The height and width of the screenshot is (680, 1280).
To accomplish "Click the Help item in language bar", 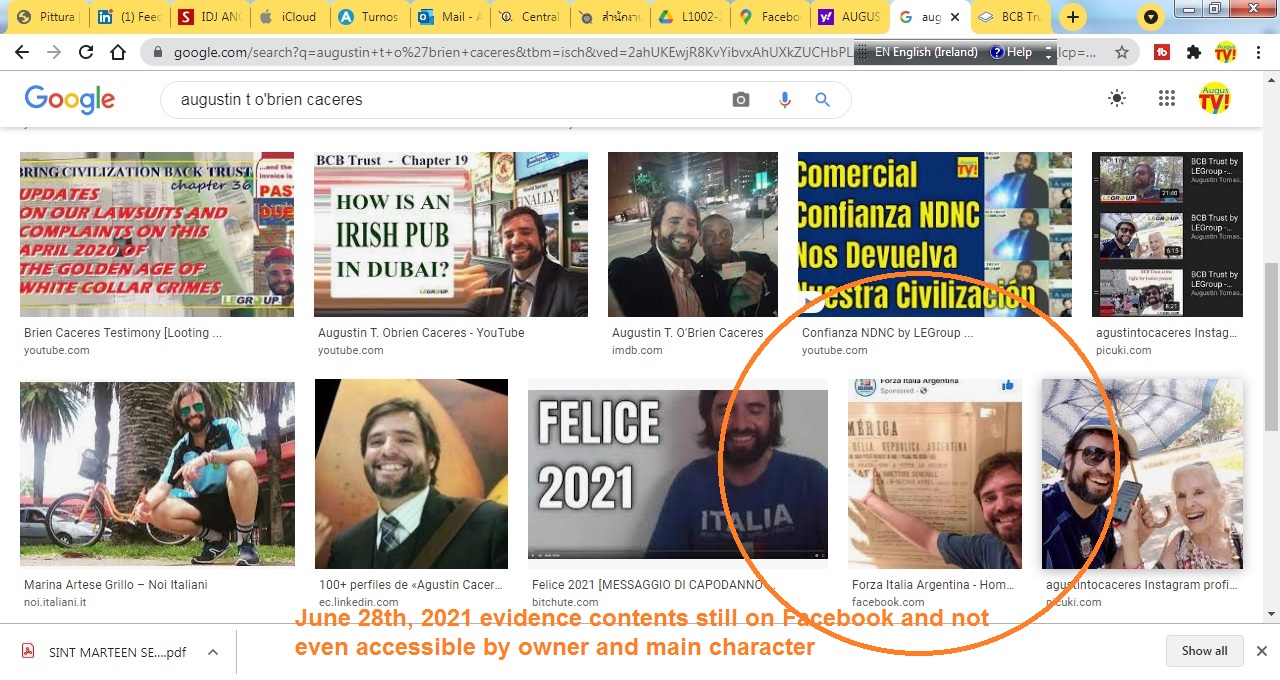I will (x=1011, y=52).
